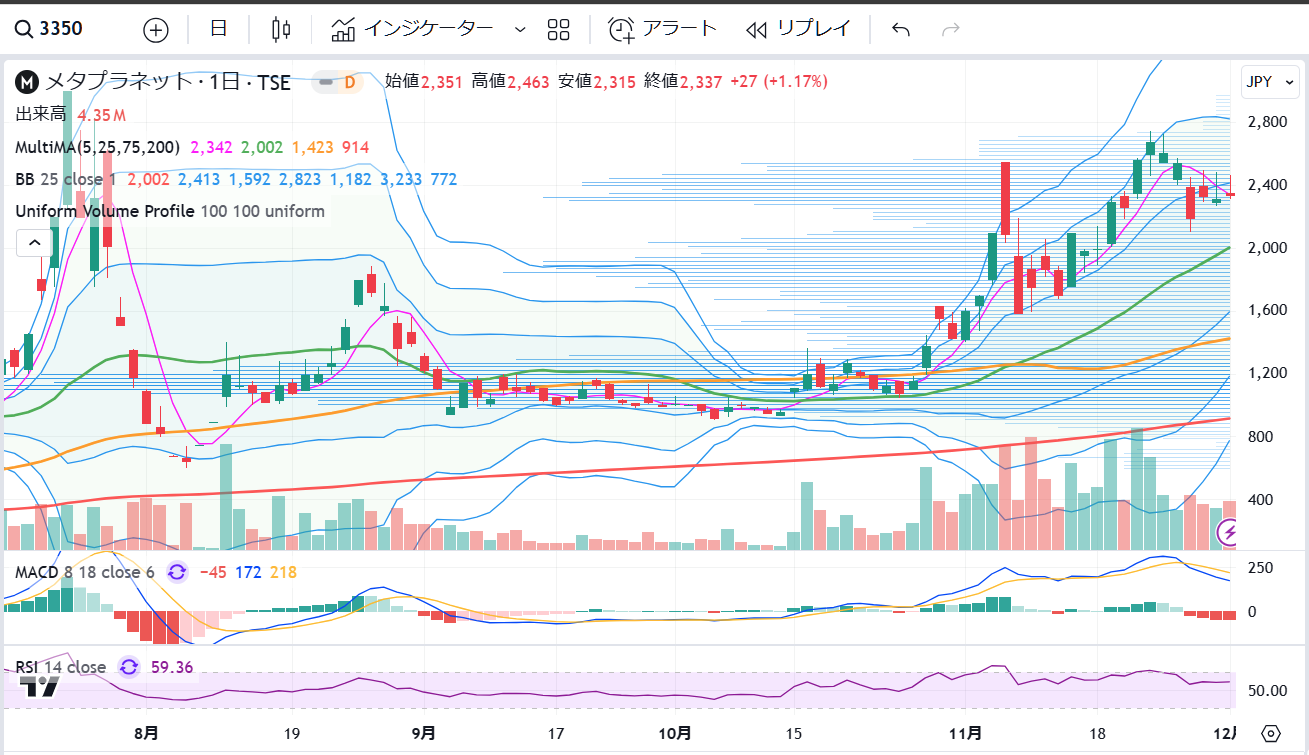Click the 8月 label on time axis
Viewport: 1309px width, 755px height.
coord(146,733)
